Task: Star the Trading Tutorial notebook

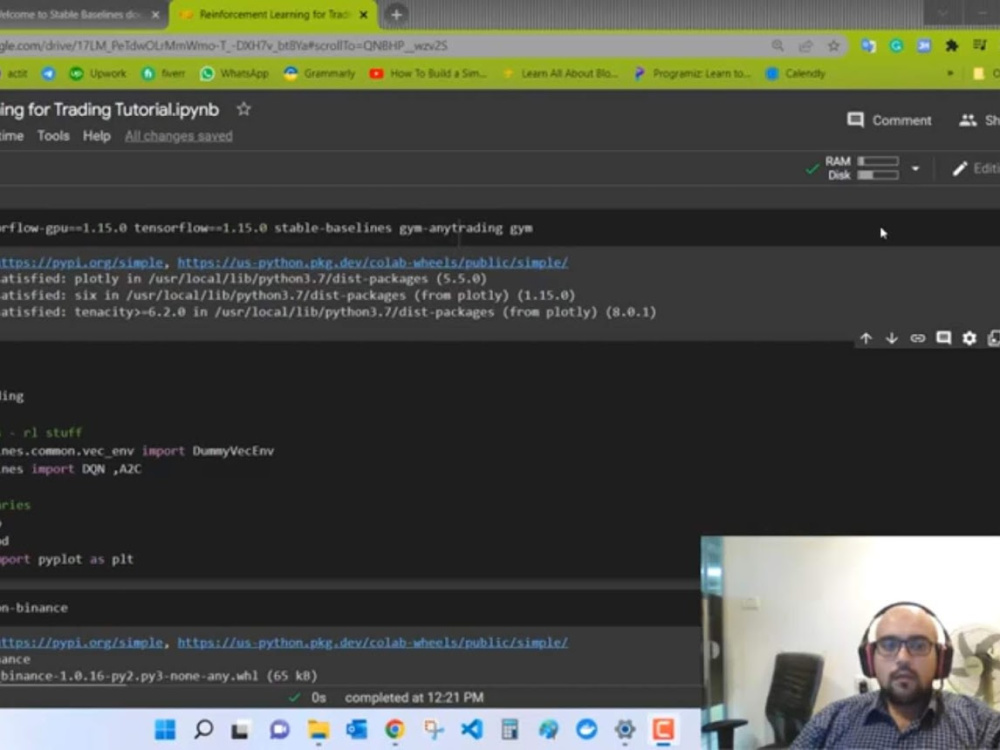Action: click(243, 109)
